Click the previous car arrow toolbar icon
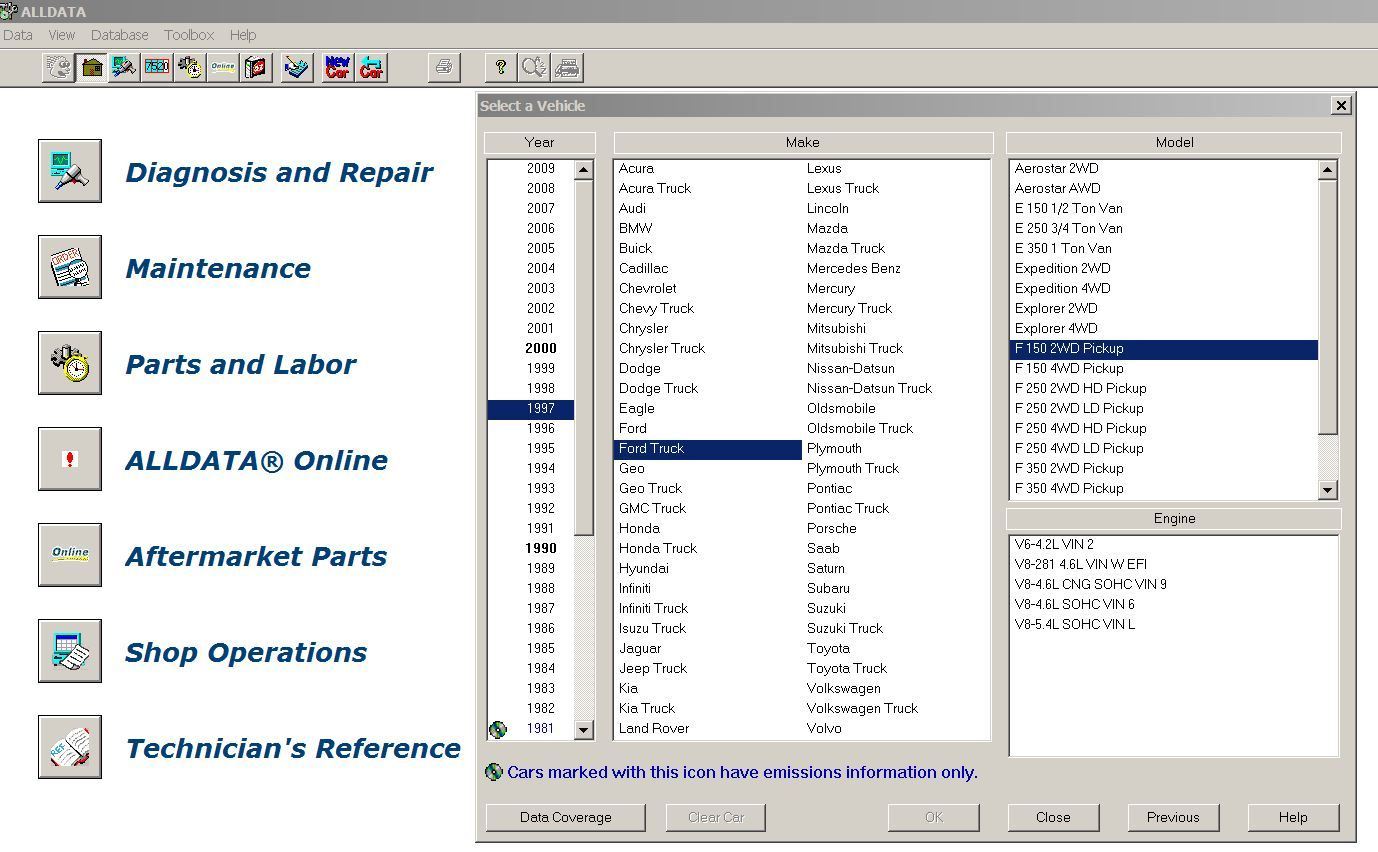 tap(371, 68)
